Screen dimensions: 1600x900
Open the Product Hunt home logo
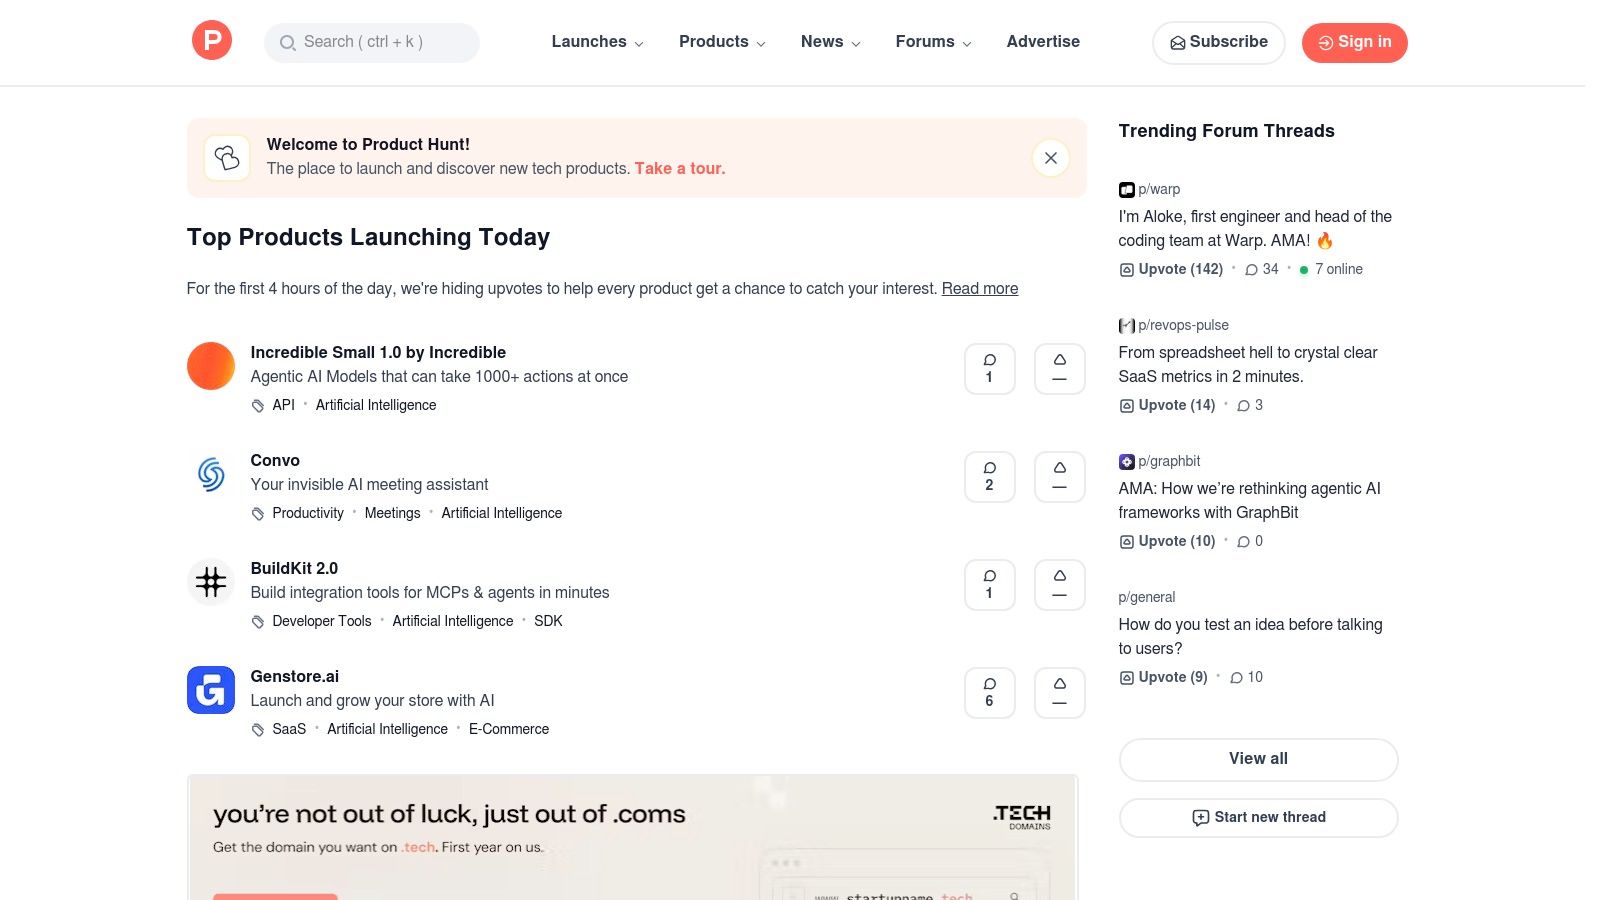212,41
